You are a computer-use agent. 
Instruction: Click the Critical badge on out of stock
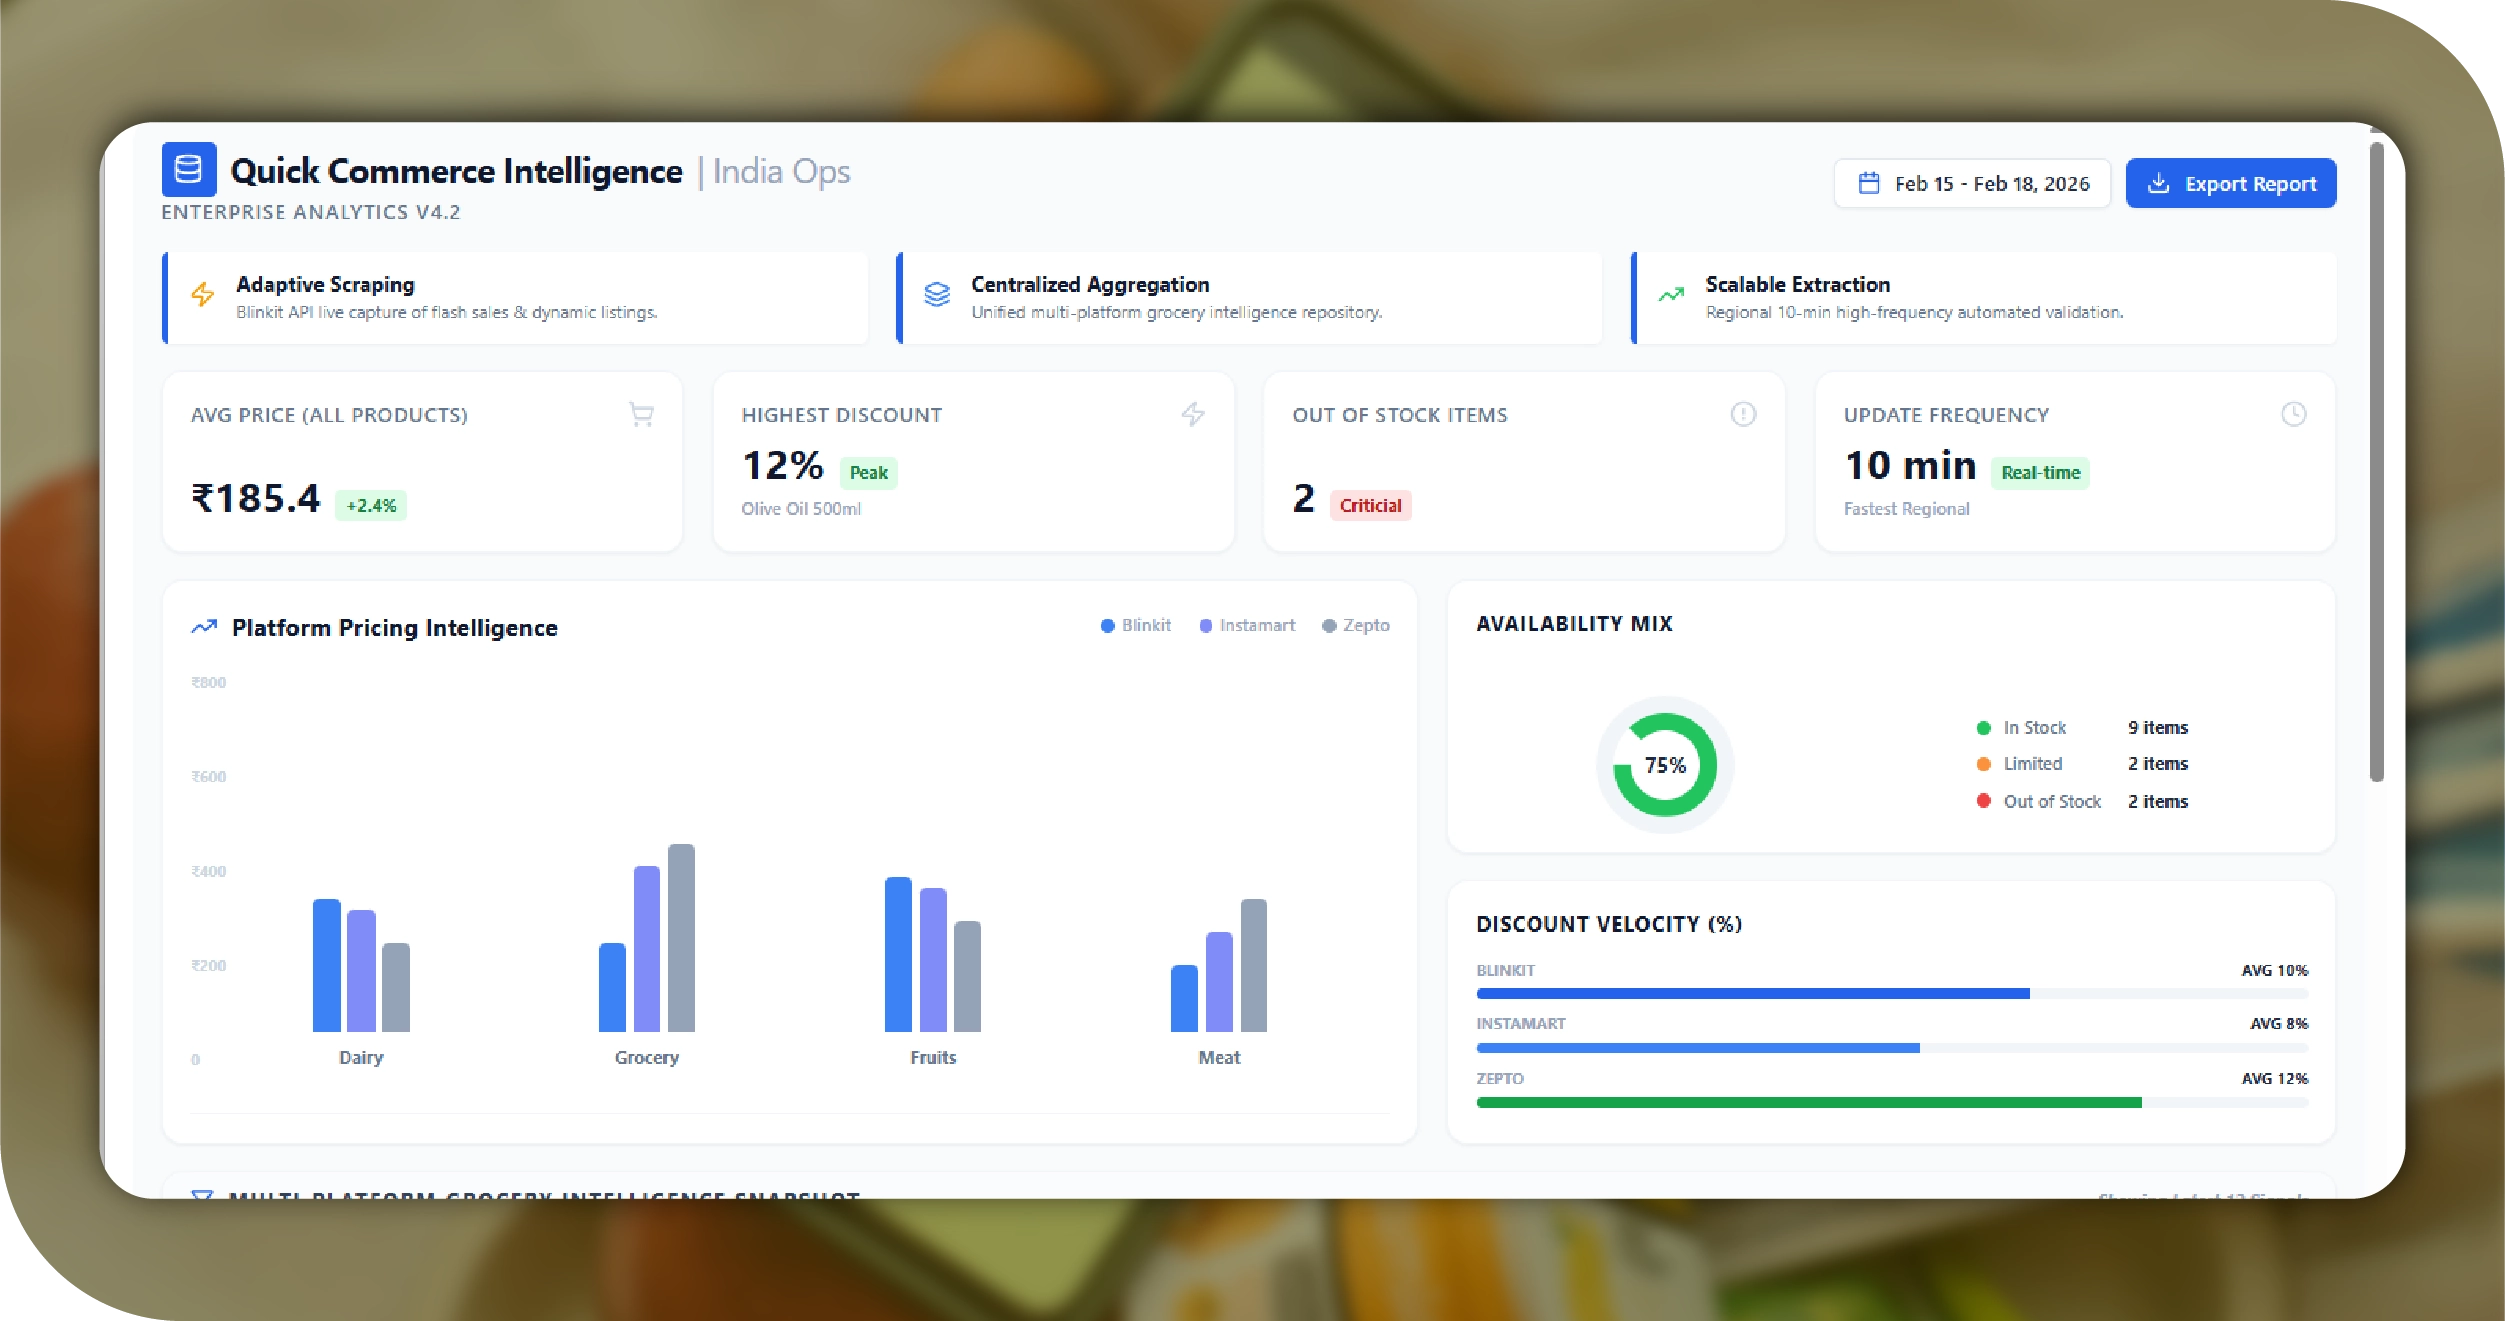coord(1370,506)
